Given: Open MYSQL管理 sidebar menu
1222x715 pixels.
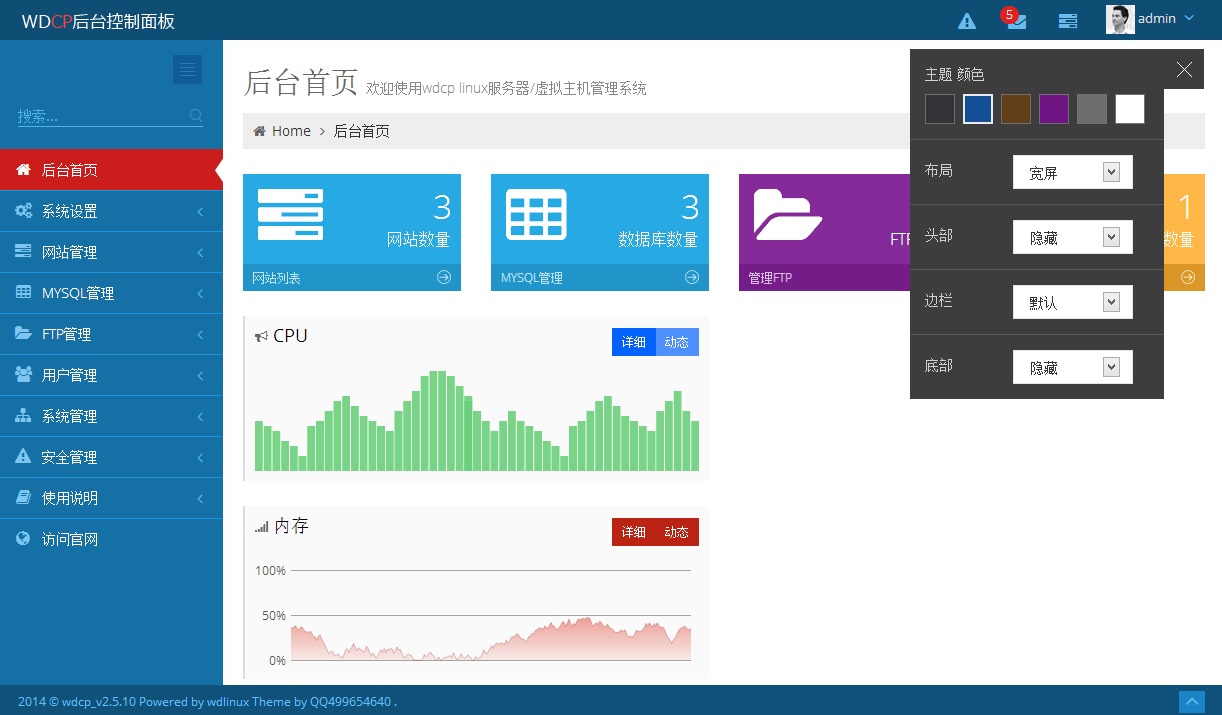Looking at the screenshot, I should click(x=111, y=293).
